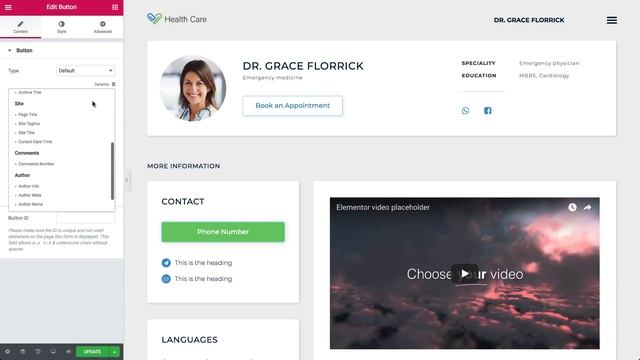
Task: Select the Comments Number dynamic tag
Action: pos(36,164)
